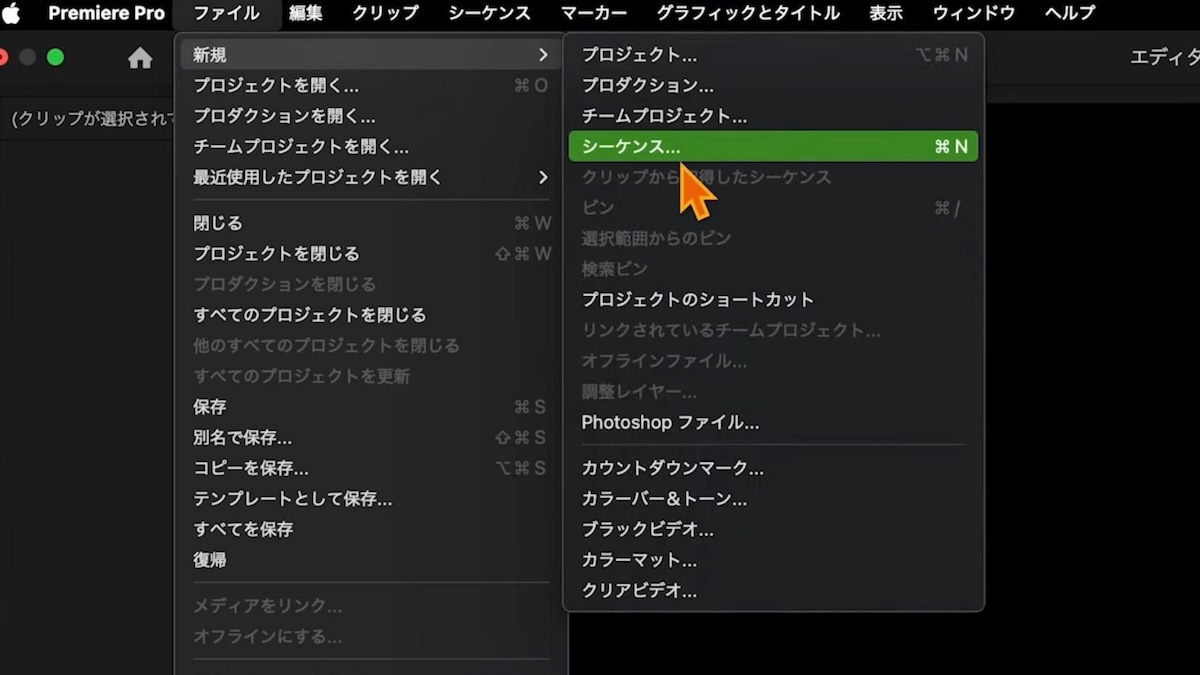Viewport: 1200px width, 675px height.
Task: Select 保存 menu item
Action: click(370, 407)
